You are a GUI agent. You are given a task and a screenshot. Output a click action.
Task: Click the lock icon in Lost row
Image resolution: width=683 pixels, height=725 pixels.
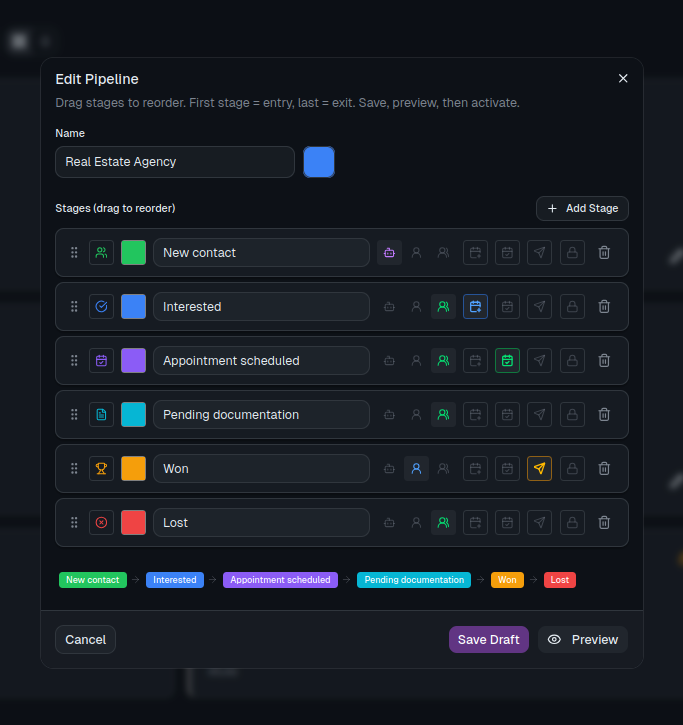572,522
